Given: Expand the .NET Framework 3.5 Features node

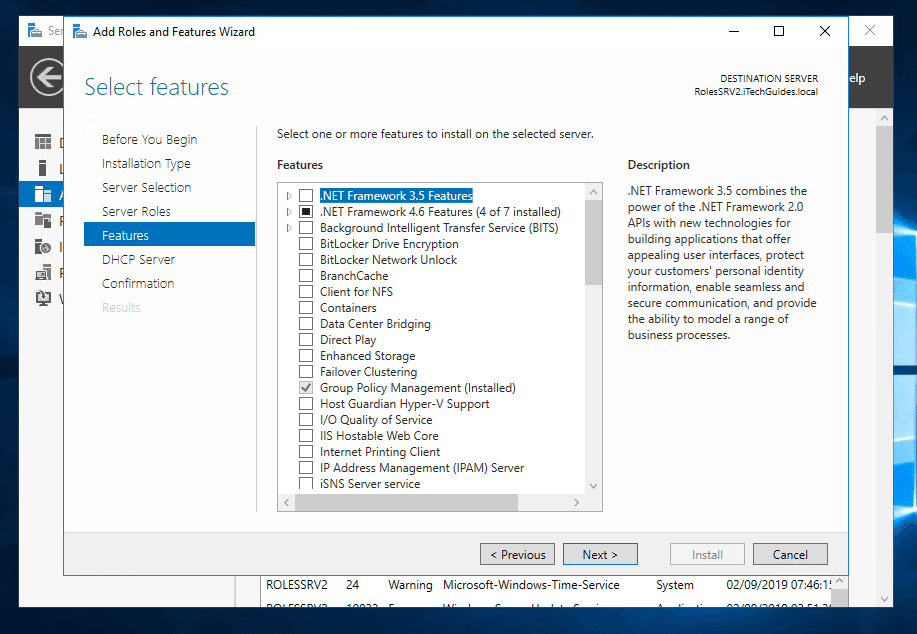Looking at the screenshot, I should pos(289,195).
